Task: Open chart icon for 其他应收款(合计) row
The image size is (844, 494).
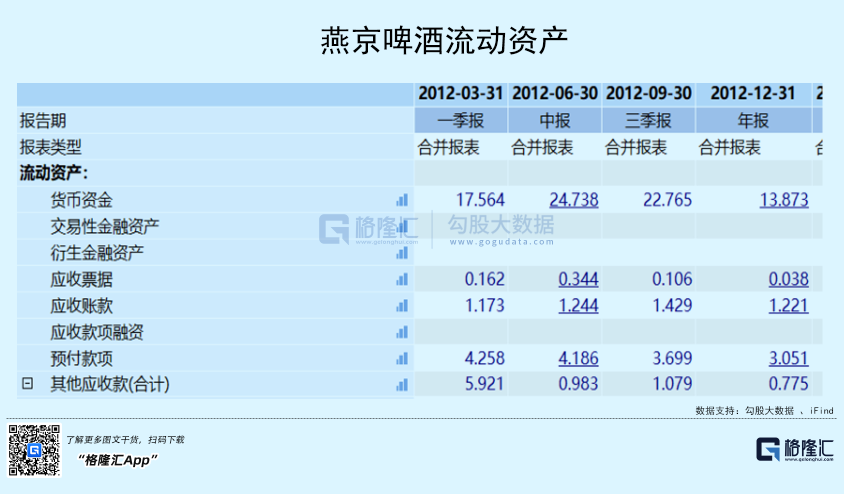Action: tap(402, 384)
